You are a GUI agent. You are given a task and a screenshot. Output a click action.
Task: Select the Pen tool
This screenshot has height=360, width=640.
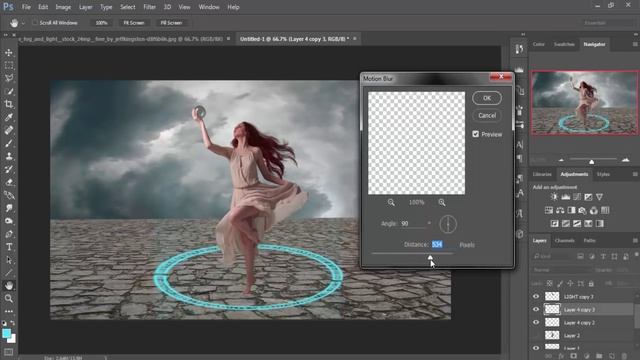pos(9,234)
